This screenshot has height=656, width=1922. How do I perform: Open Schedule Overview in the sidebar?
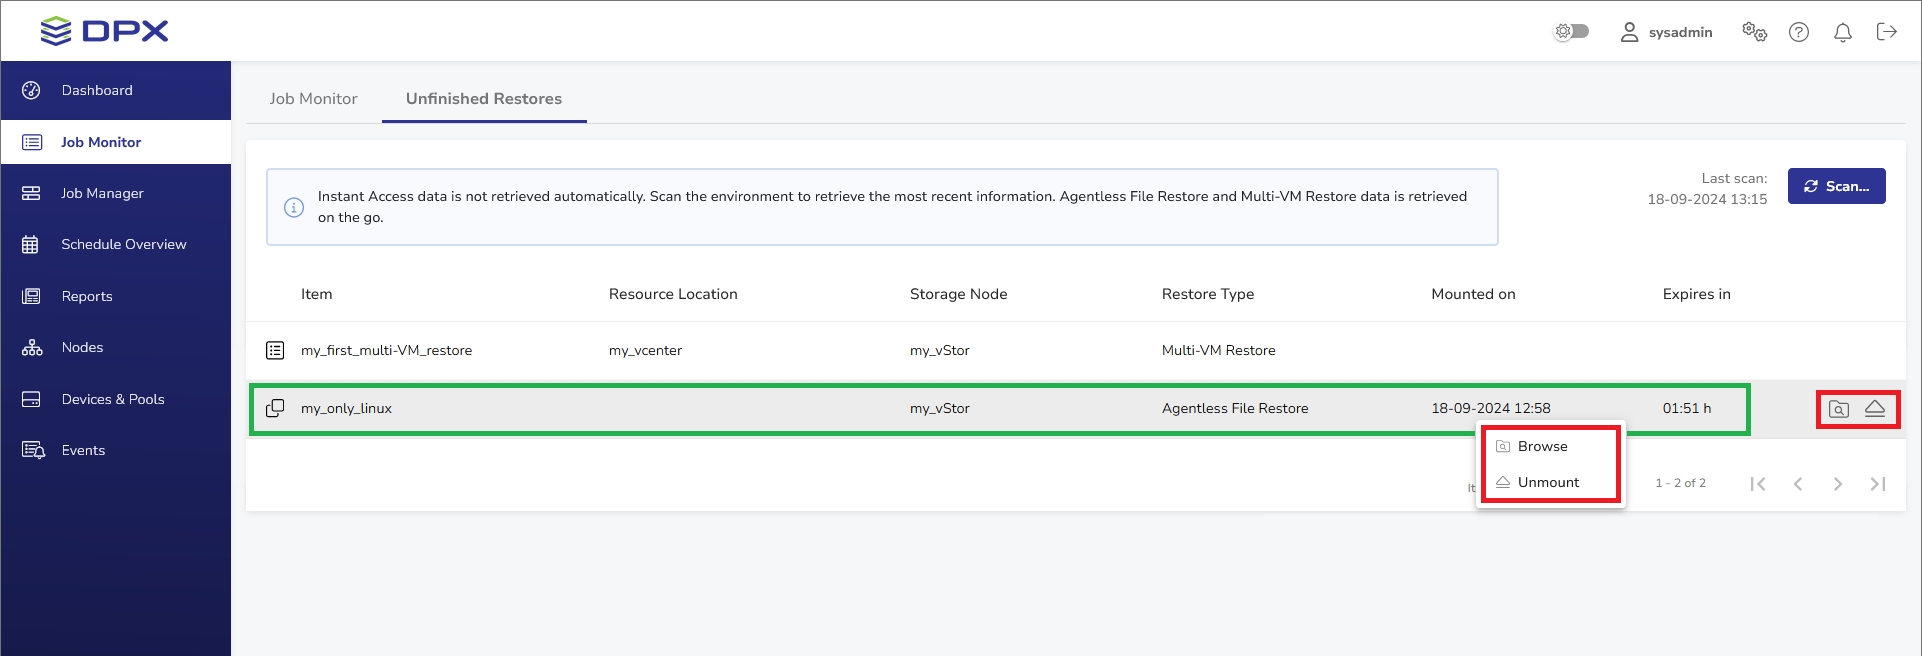click(x=123, y=245)
